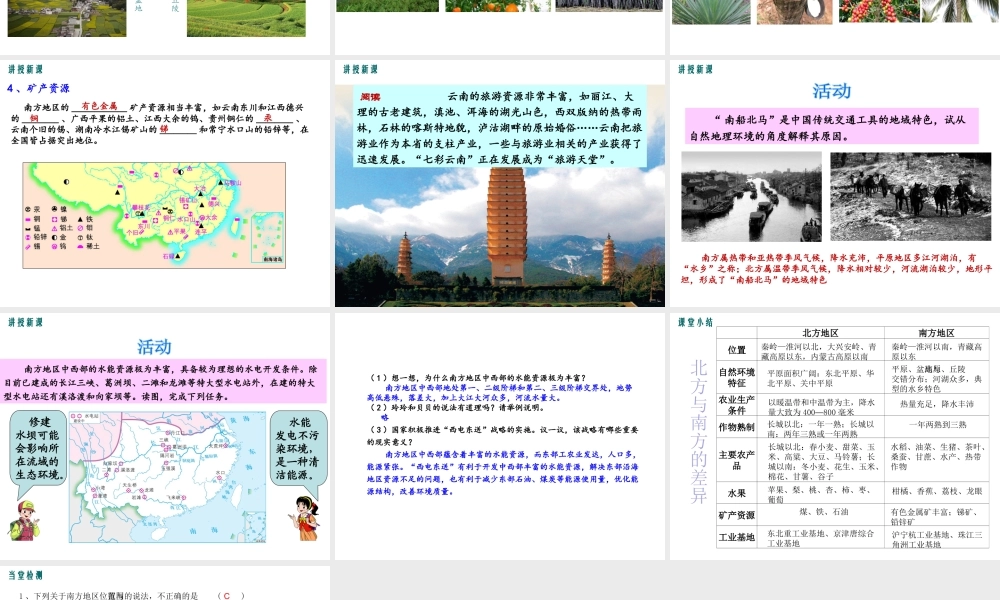The height and width of the screenshot is (600, 1000).
Task: Click the cartoon girl in red dress
Action: (x=306, y=518)
